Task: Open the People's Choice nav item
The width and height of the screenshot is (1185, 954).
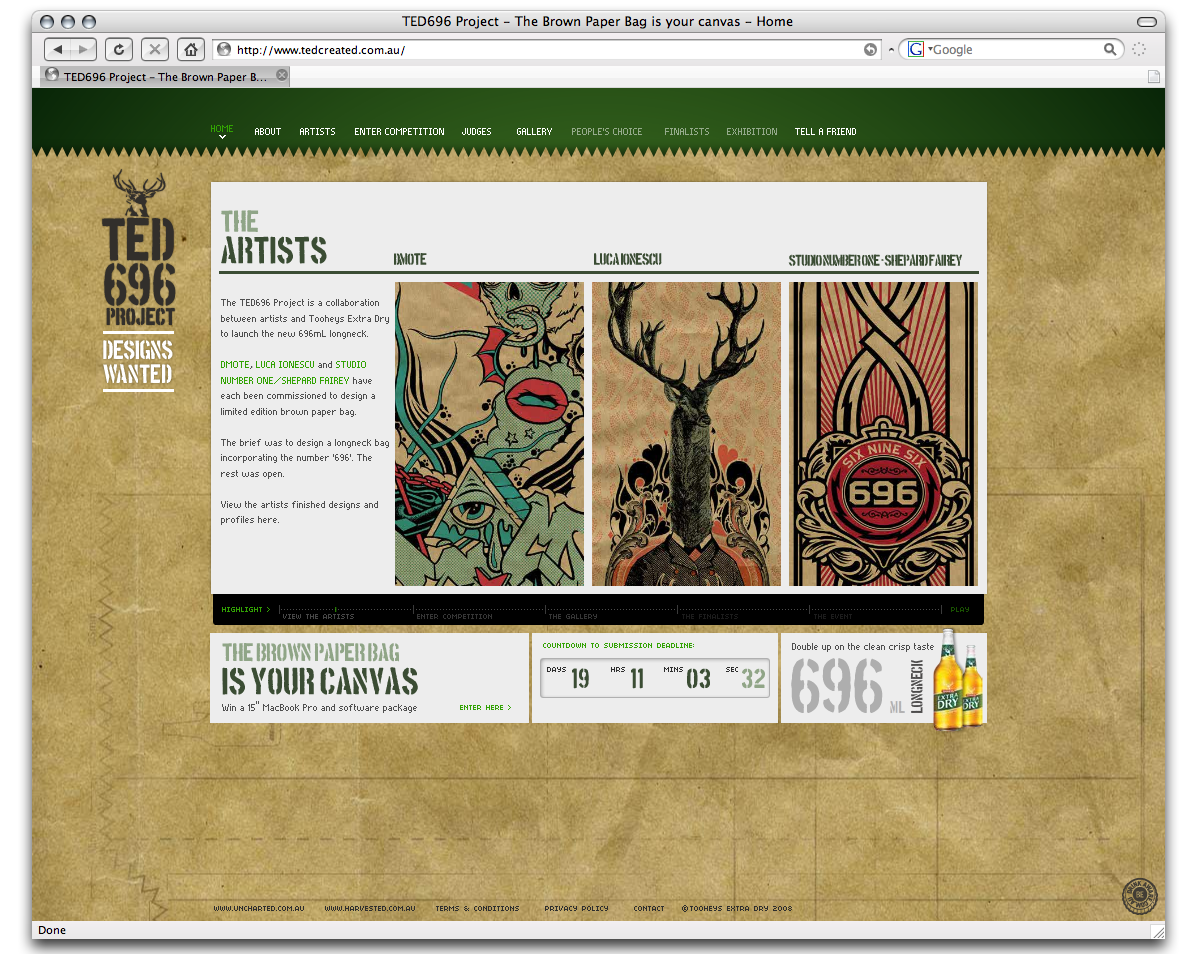Action: point(607,132)
